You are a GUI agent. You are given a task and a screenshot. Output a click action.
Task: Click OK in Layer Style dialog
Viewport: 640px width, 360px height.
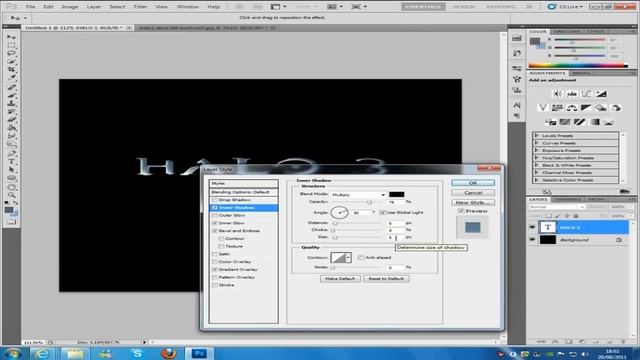[x=473, y=183]
